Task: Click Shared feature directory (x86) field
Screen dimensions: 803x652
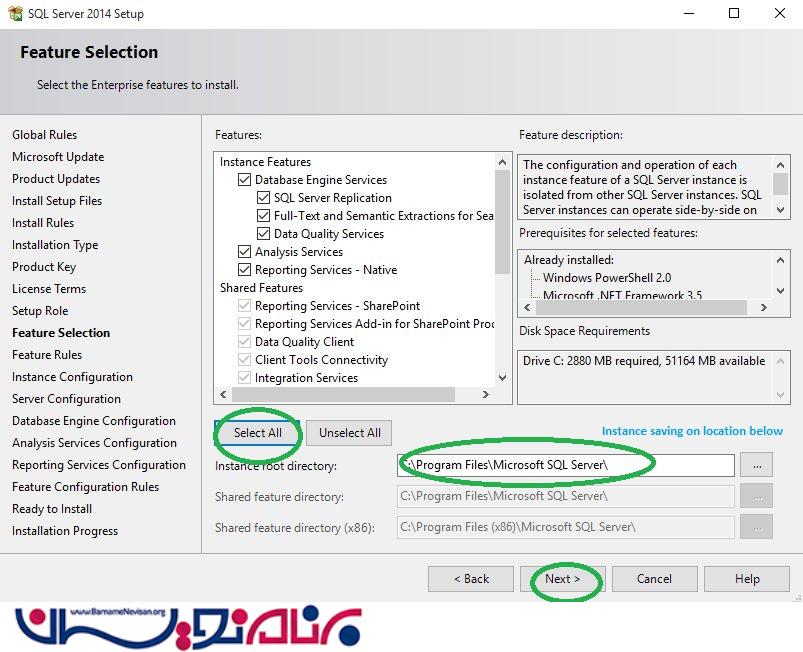Action: pyautogui.click(x=566, y=527)
